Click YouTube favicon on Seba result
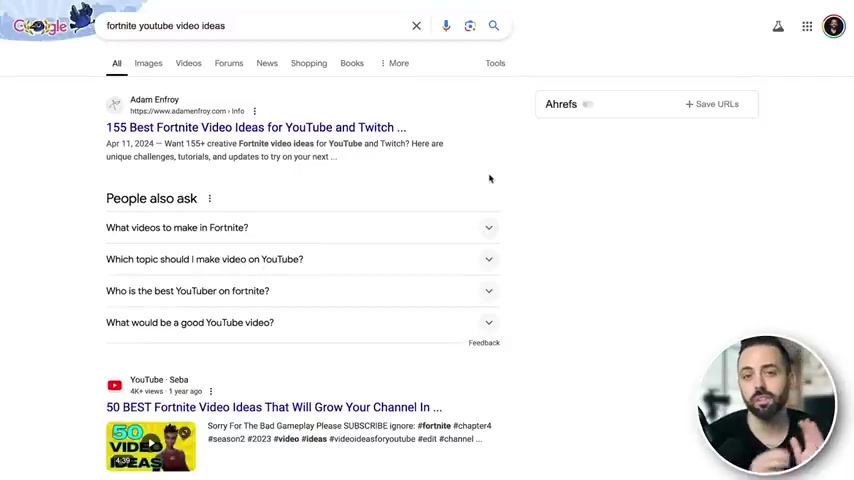This screenshot has width=854, height=480. pos(114,386)
